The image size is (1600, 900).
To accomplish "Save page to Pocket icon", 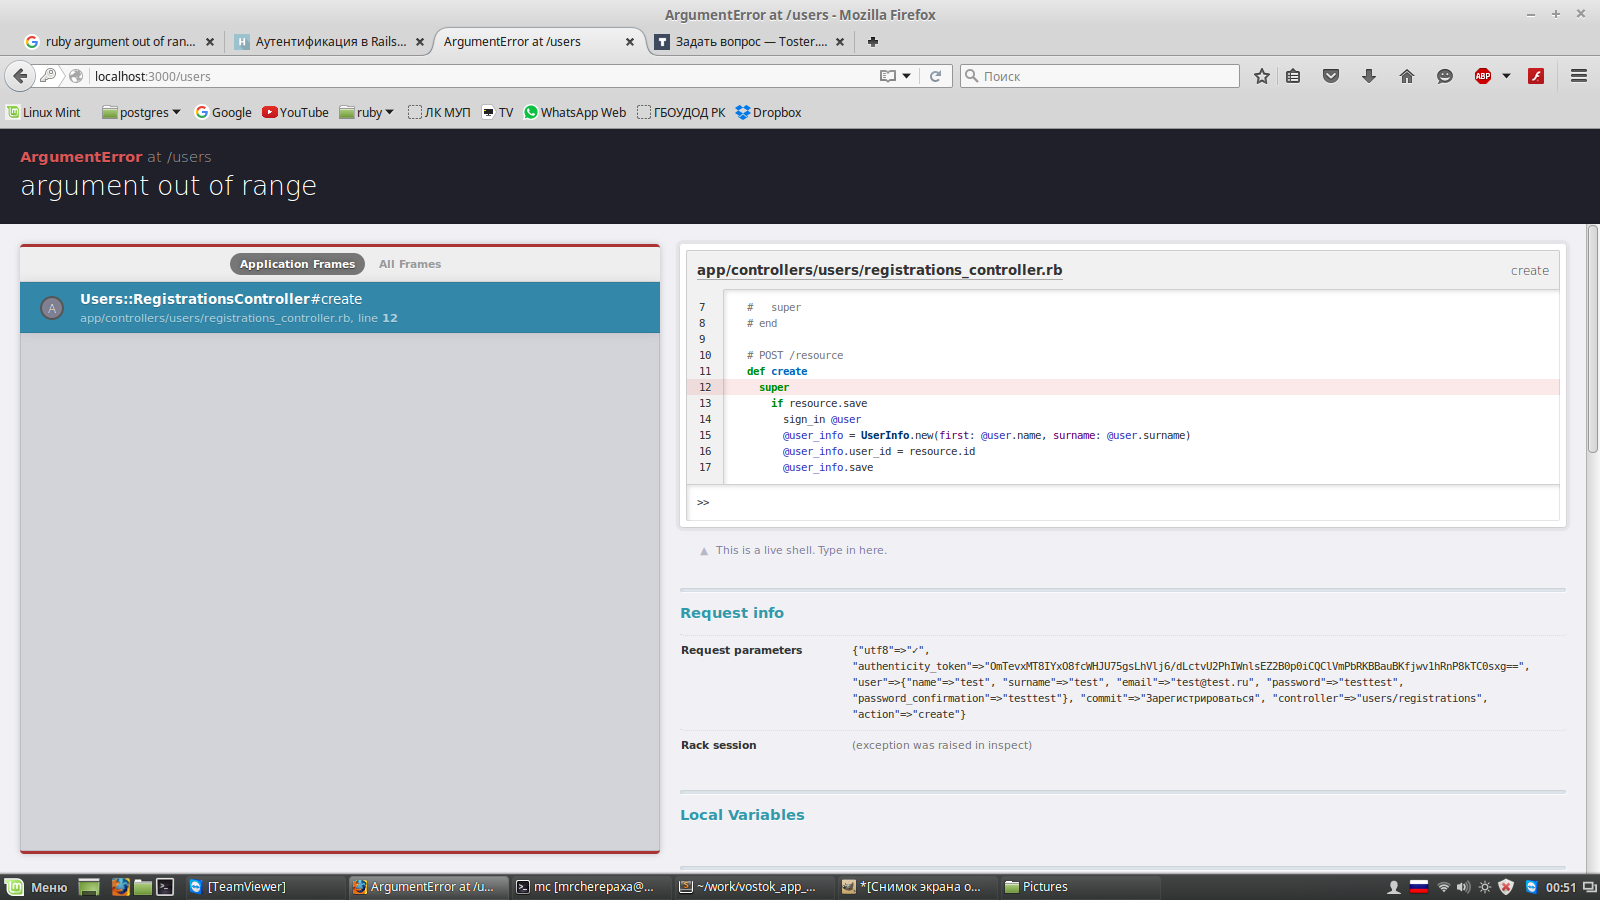I will point(1331,76).
